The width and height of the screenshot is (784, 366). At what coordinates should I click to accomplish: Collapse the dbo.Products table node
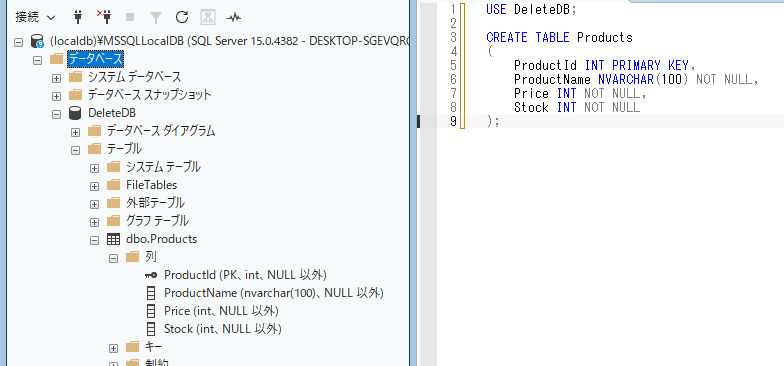point(94,240)
